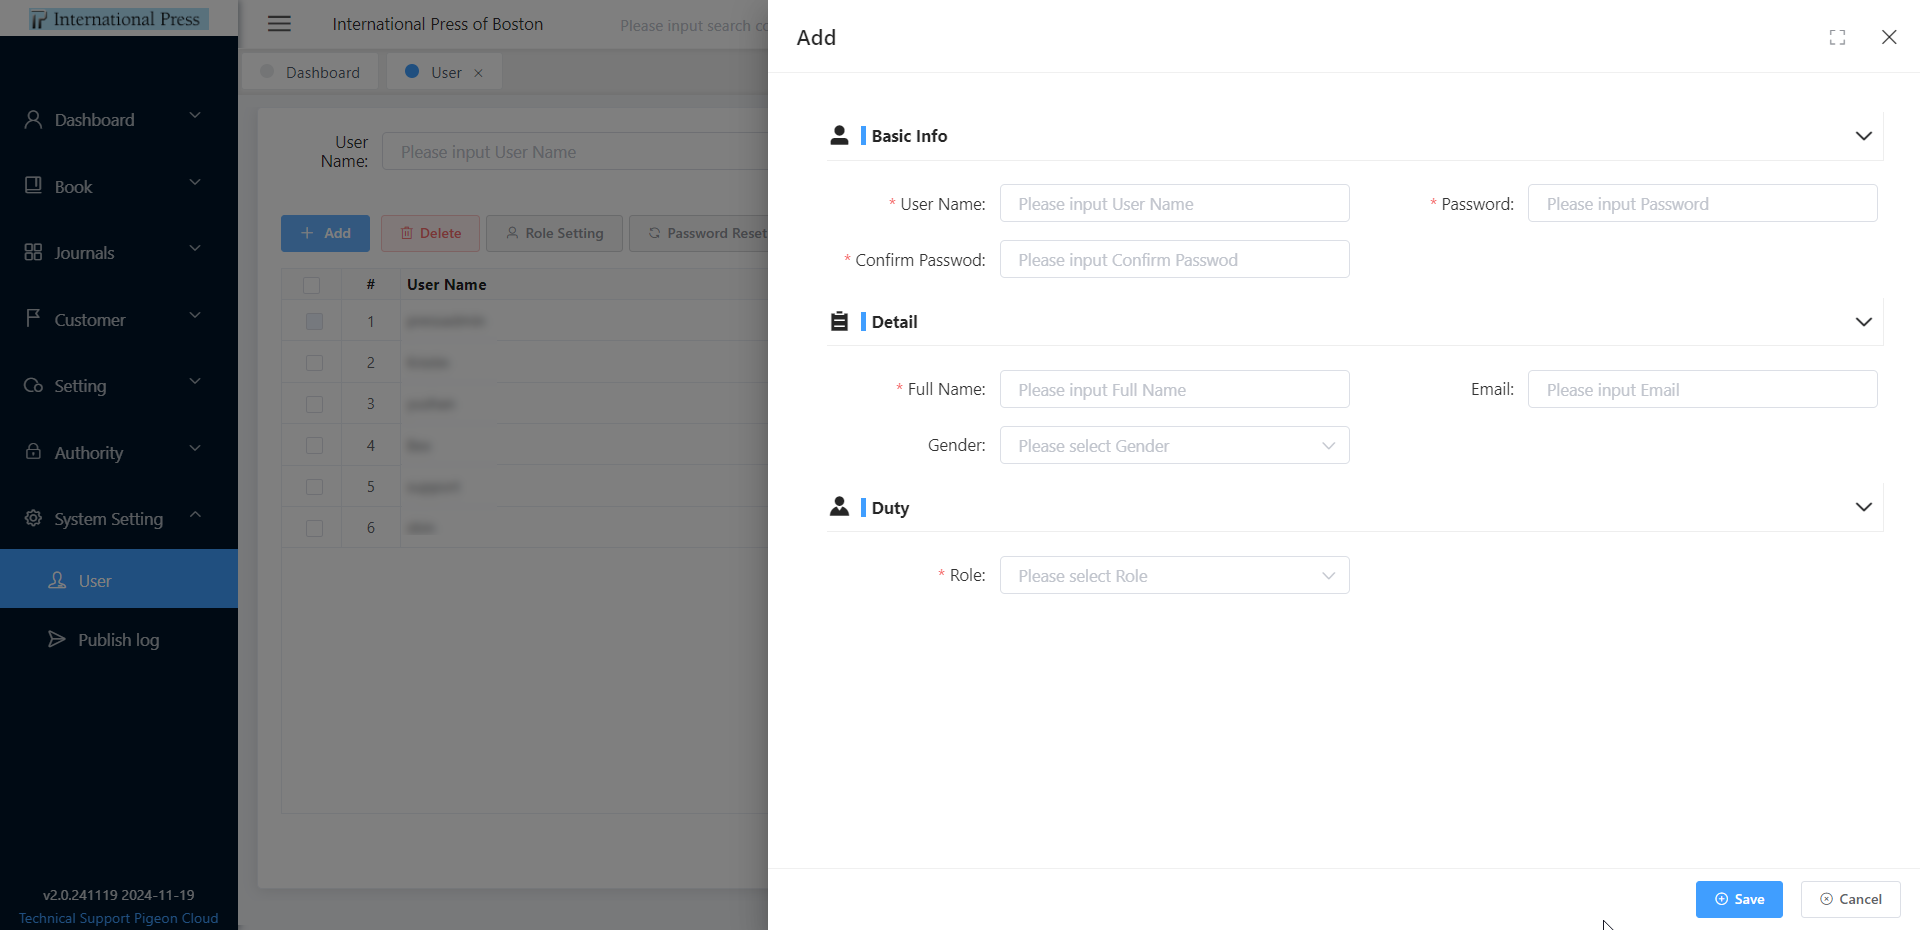1920x930 pixels.
Task: Click the Customer flag icon in sidebar
Action: coord(33,318)
